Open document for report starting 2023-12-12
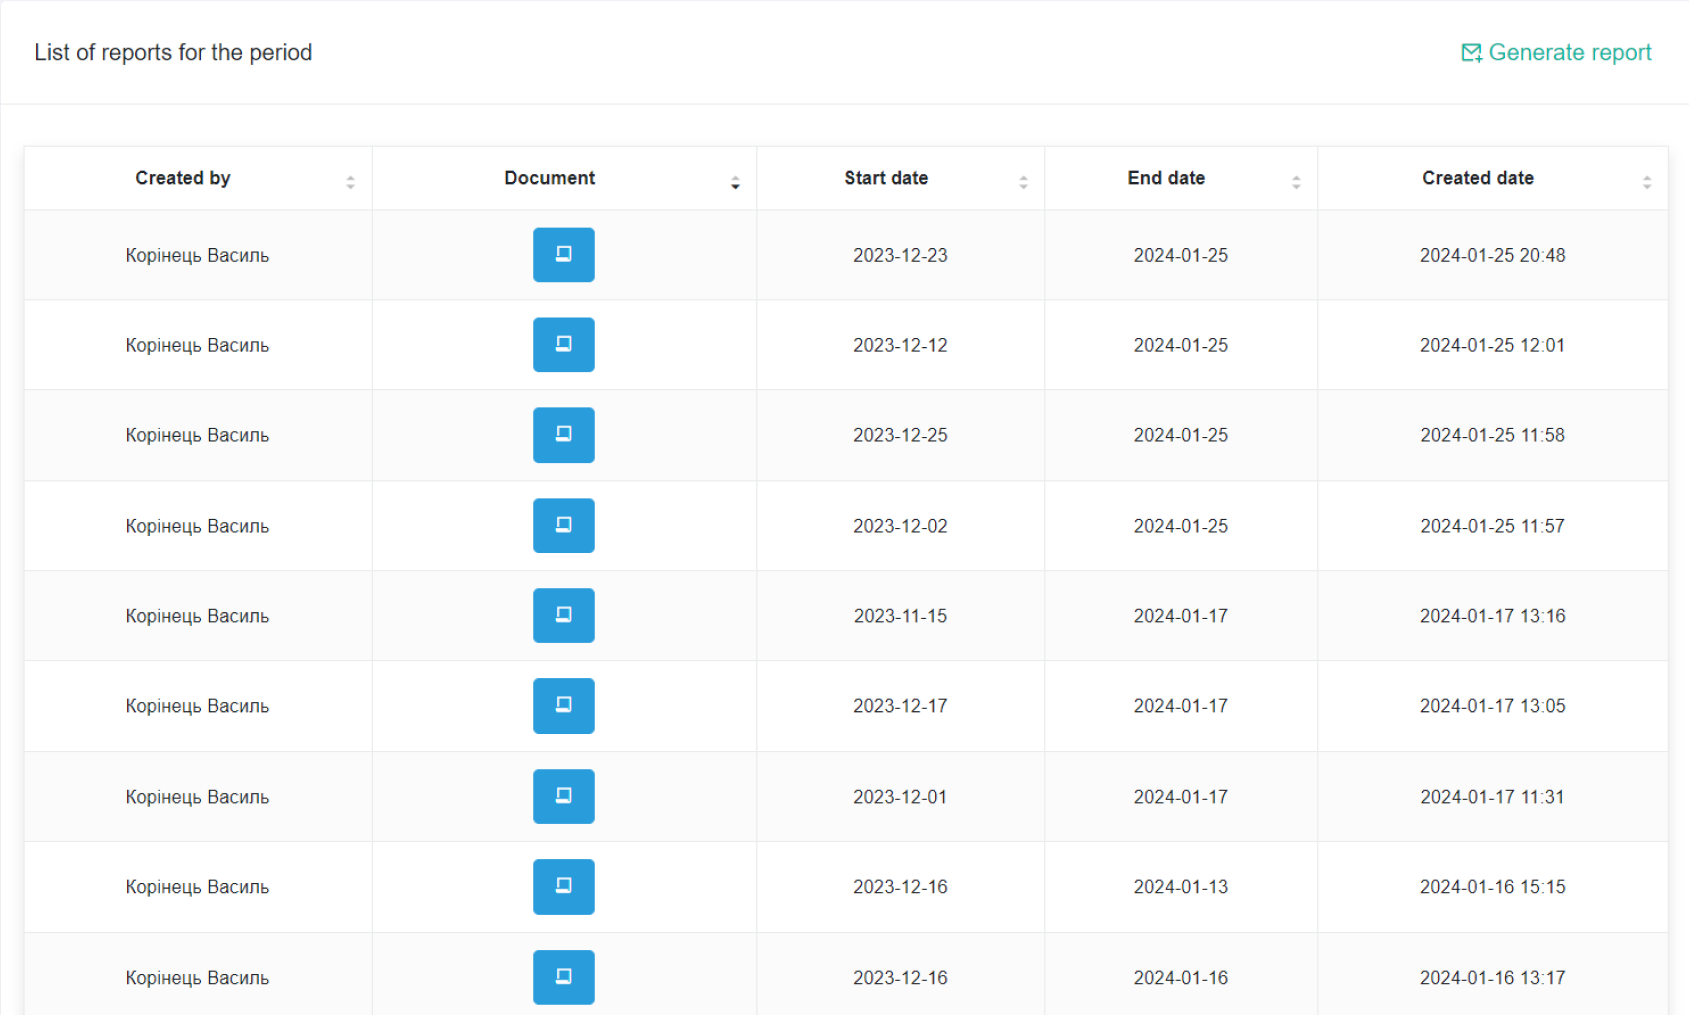The height and width of the screenshot is (1015, 1689). 563,345
